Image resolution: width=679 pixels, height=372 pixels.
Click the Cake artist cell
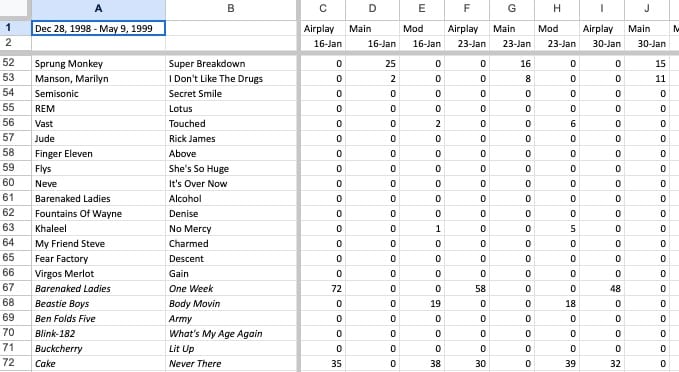coord(98,363)
